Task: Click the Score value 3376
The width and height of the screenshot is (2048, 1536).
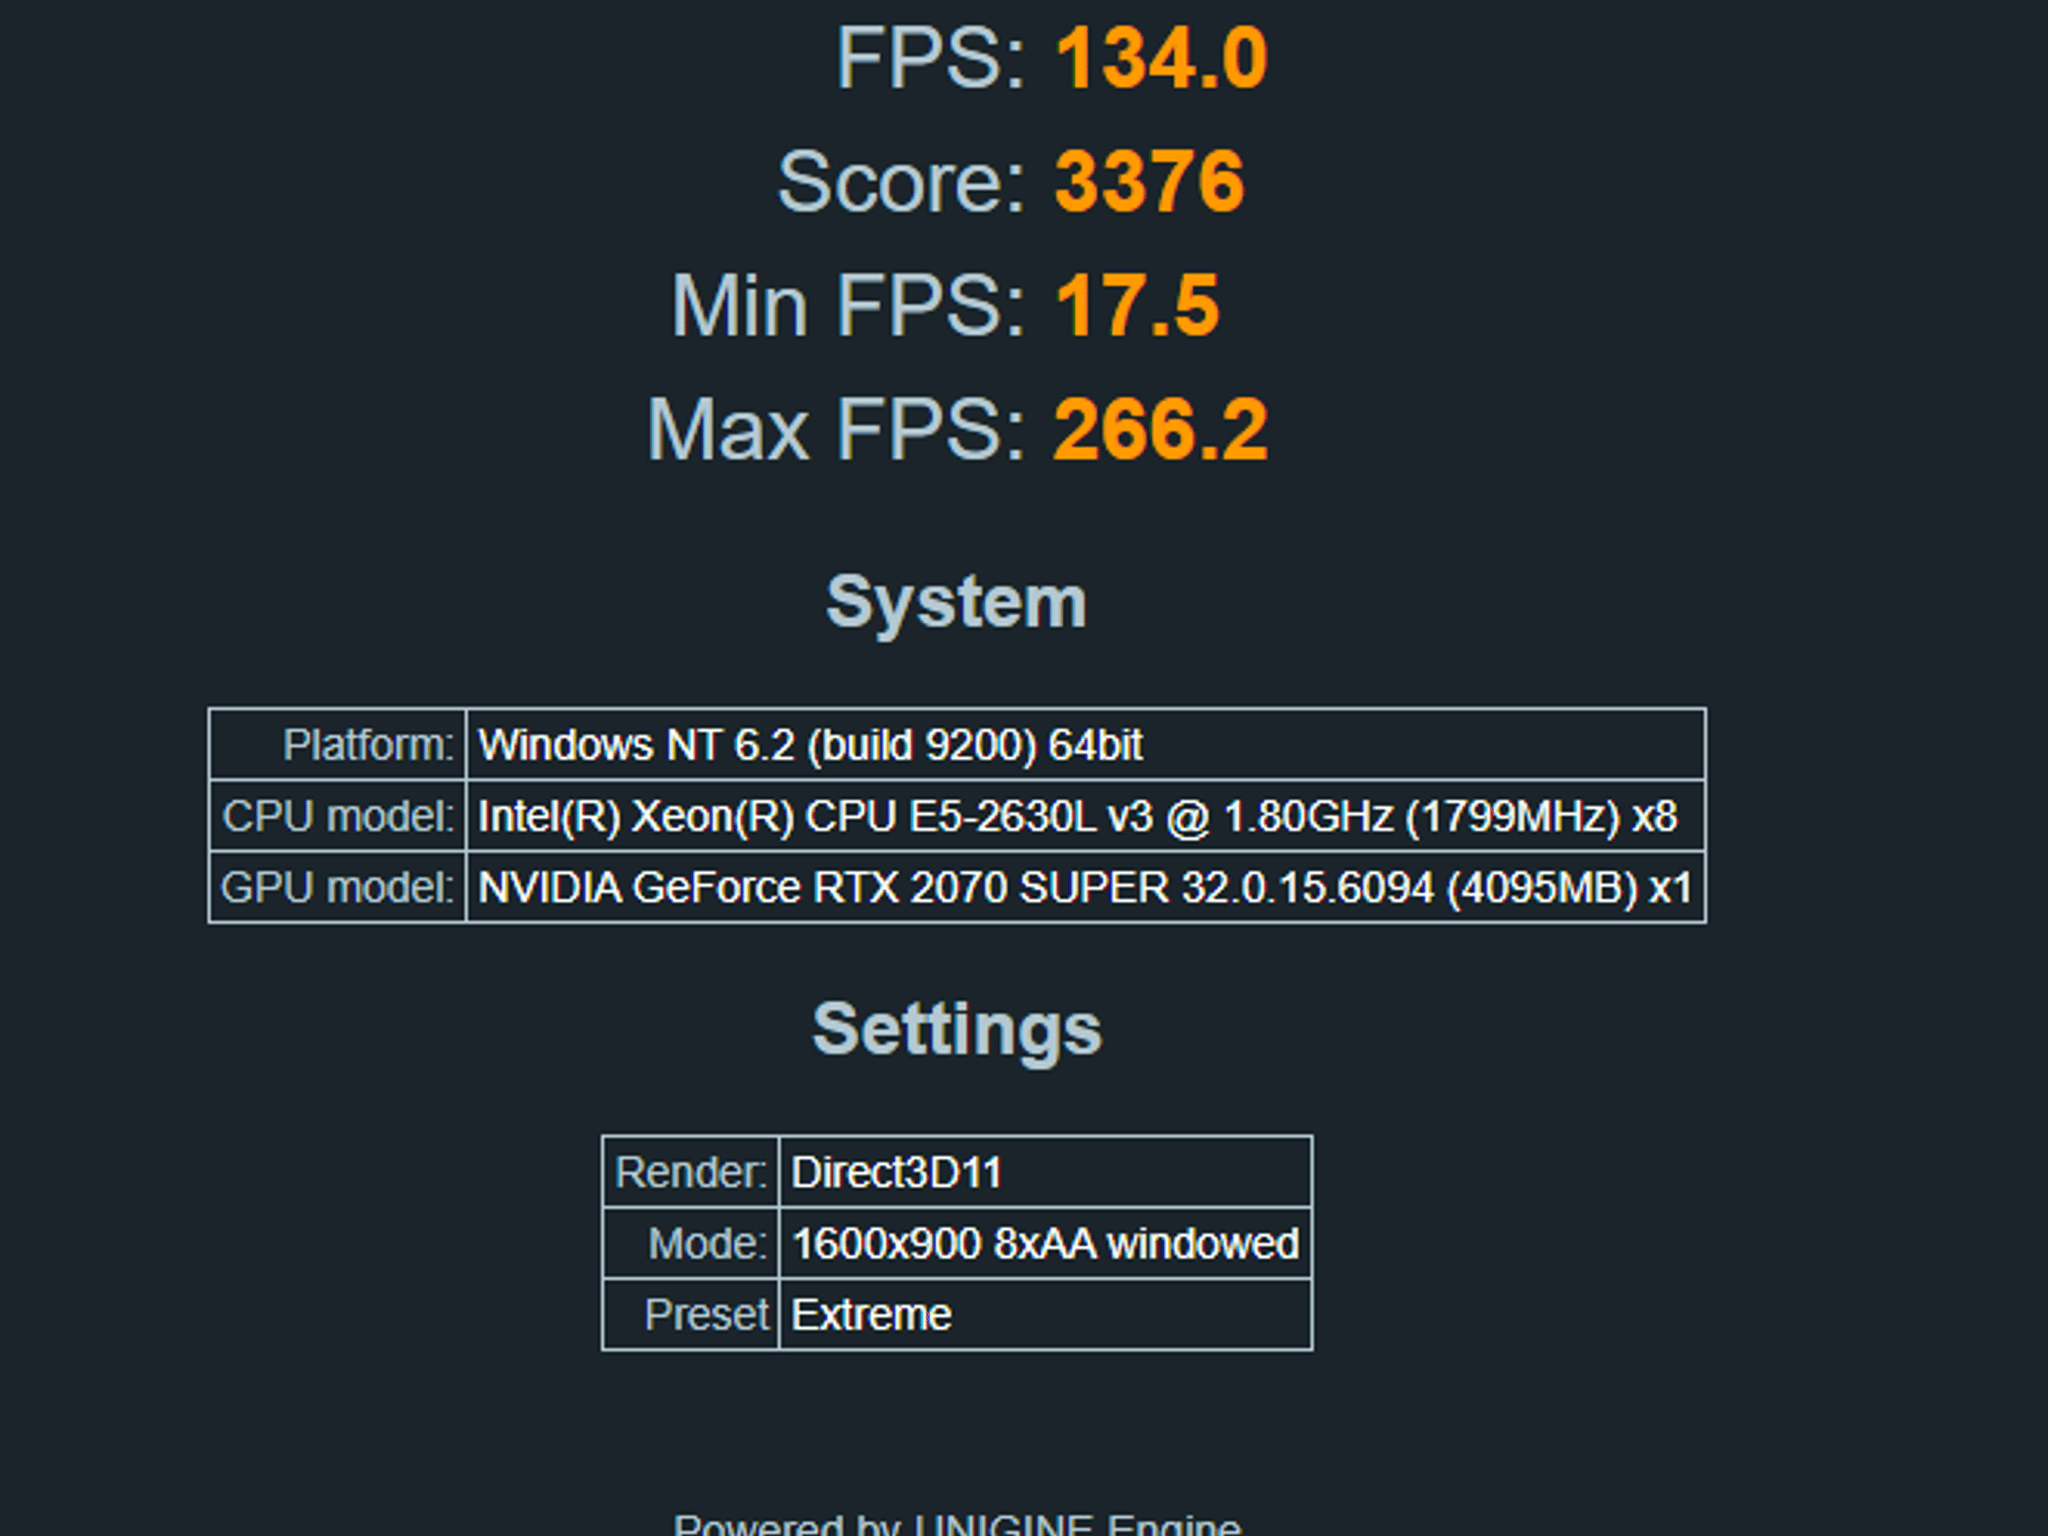Action: (1150, 182)
